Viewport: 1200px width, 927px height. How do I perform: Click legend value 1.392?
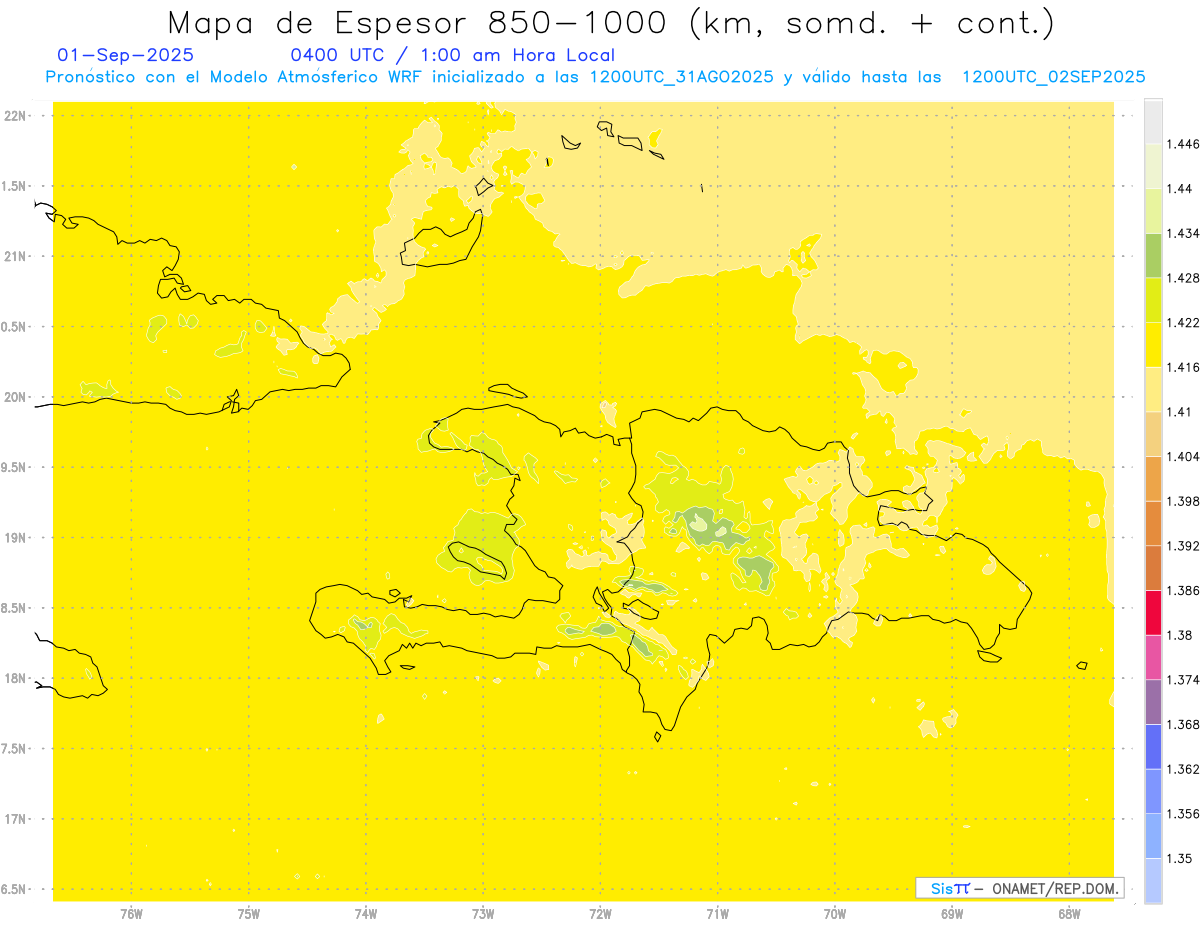point(1183,546)
